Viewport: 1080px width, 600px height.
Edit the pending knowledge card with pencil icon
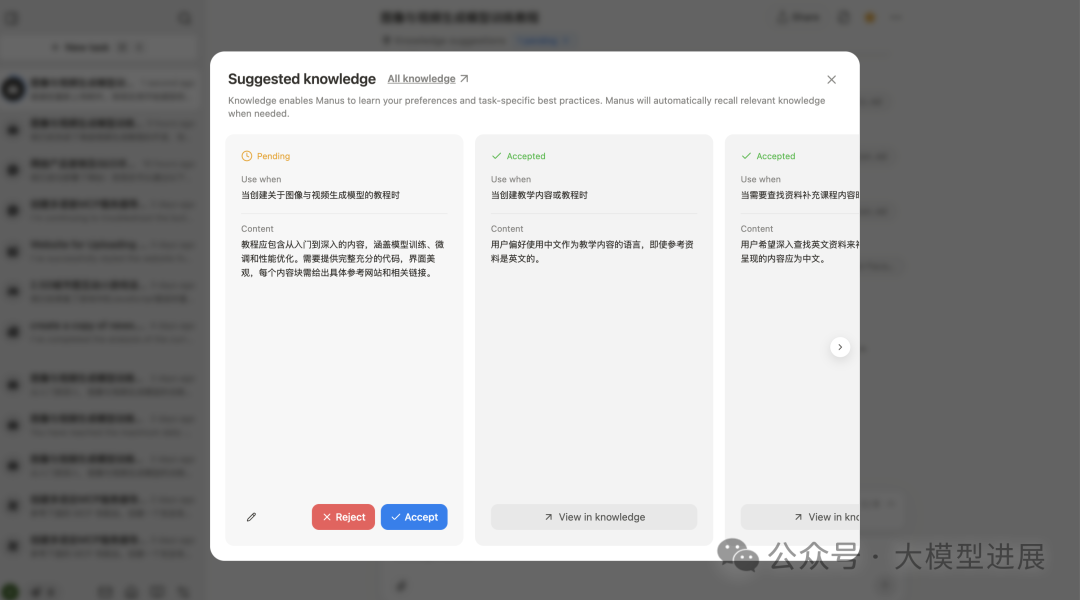point(251,517)
